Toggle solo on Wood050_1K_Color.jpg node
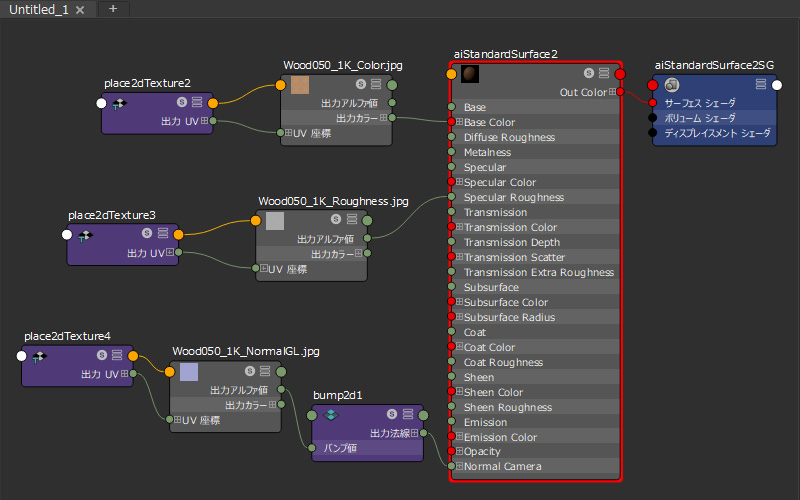The height and width of the screenshot is (500, 800). coord(361,85)
